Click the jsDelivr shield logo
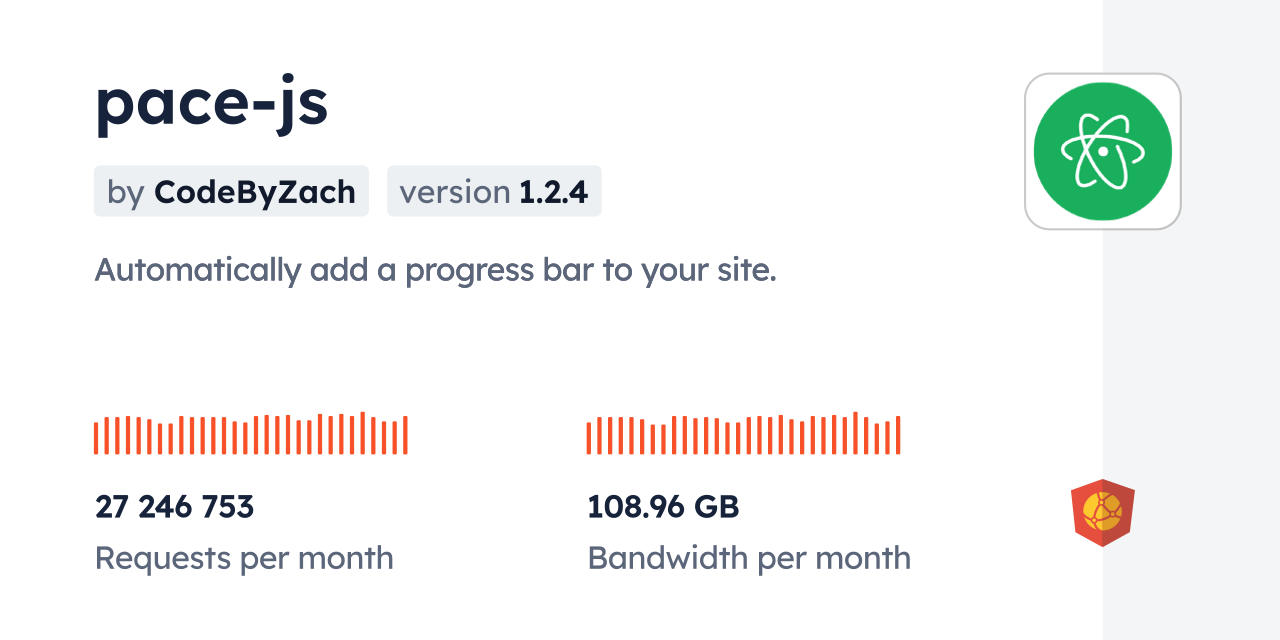 [1102, 512]
